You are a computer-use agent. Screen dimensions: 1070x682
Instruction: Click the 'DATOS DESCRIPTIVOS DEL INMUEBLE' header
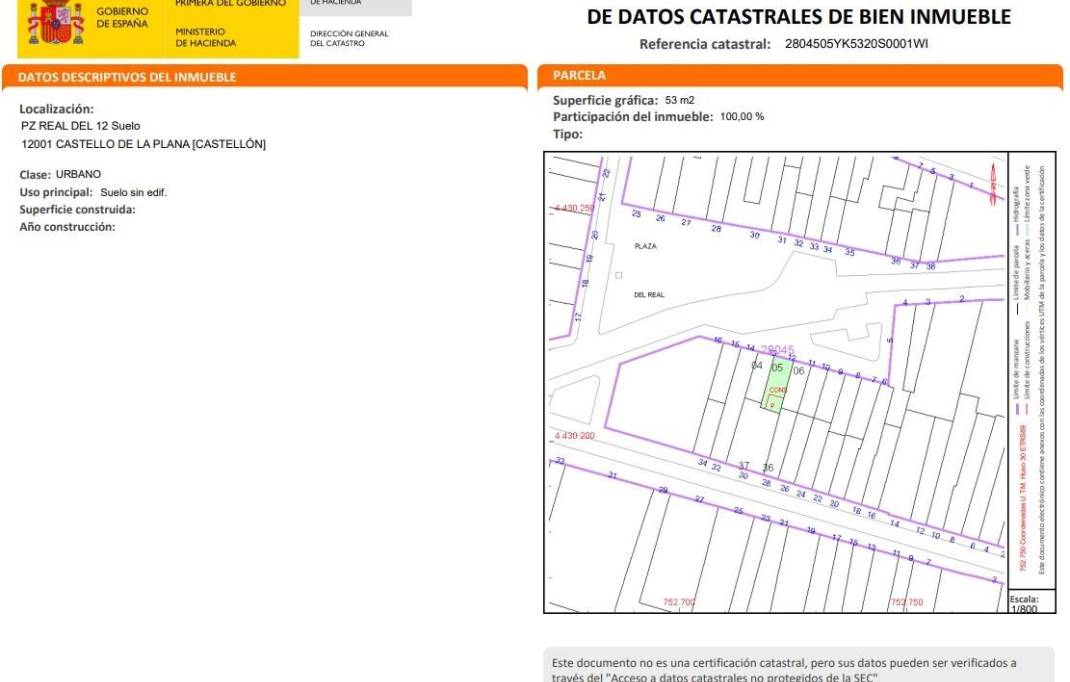[x=127, y=77]
